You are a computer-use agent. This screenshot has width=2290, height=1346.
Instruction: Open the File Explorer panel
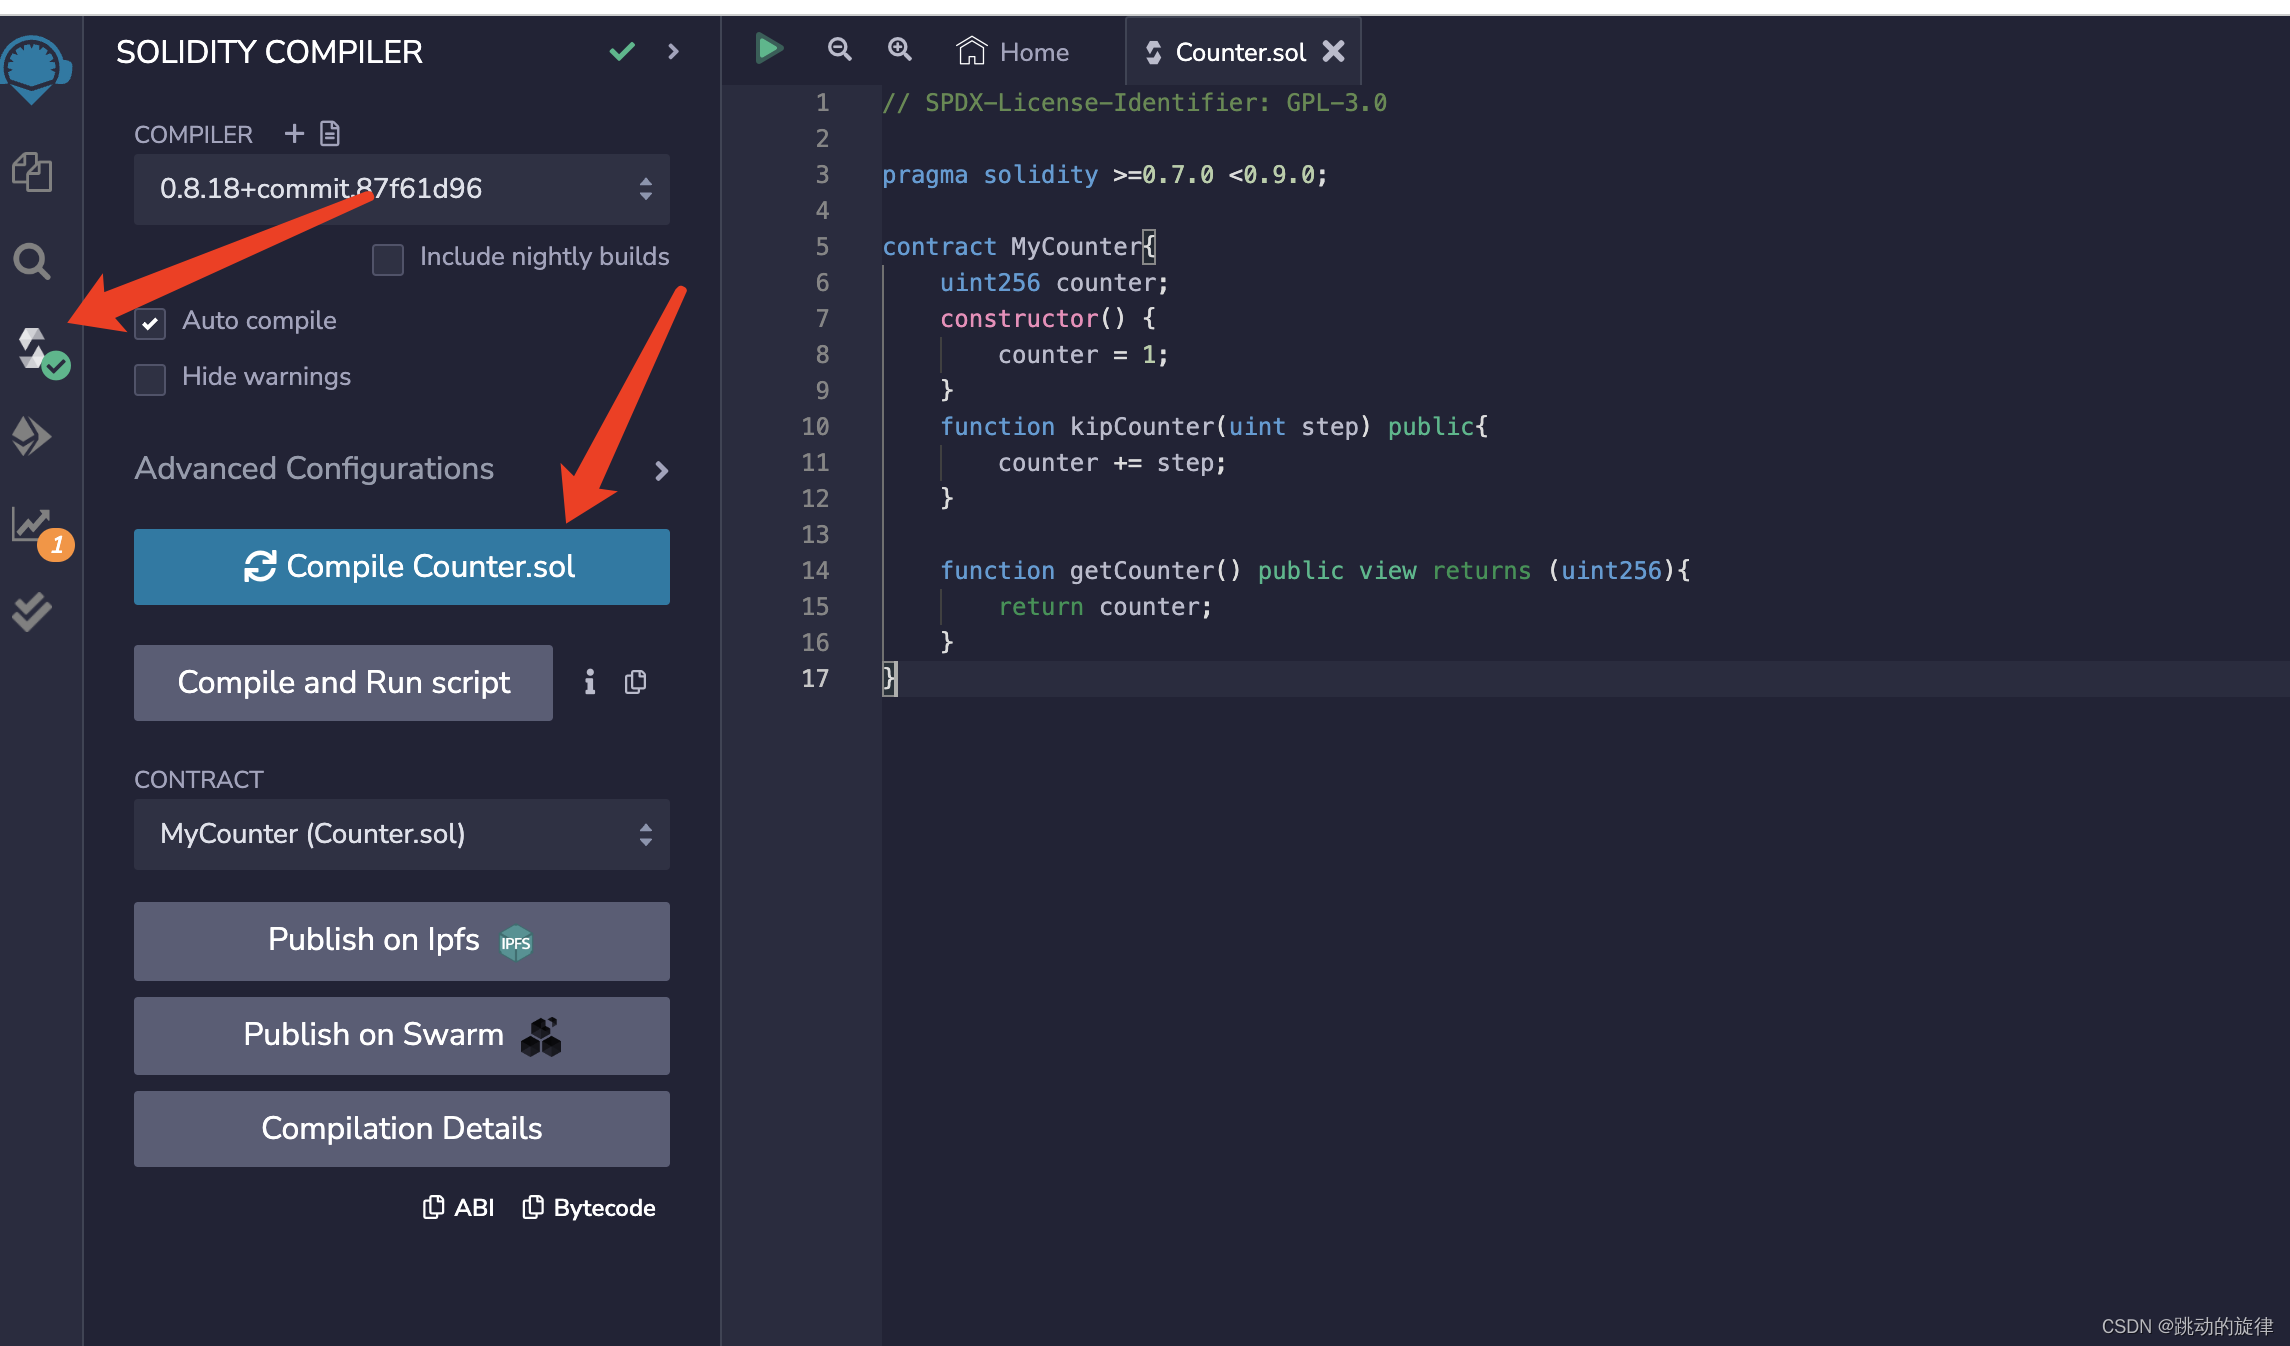(x=32, y=171)
